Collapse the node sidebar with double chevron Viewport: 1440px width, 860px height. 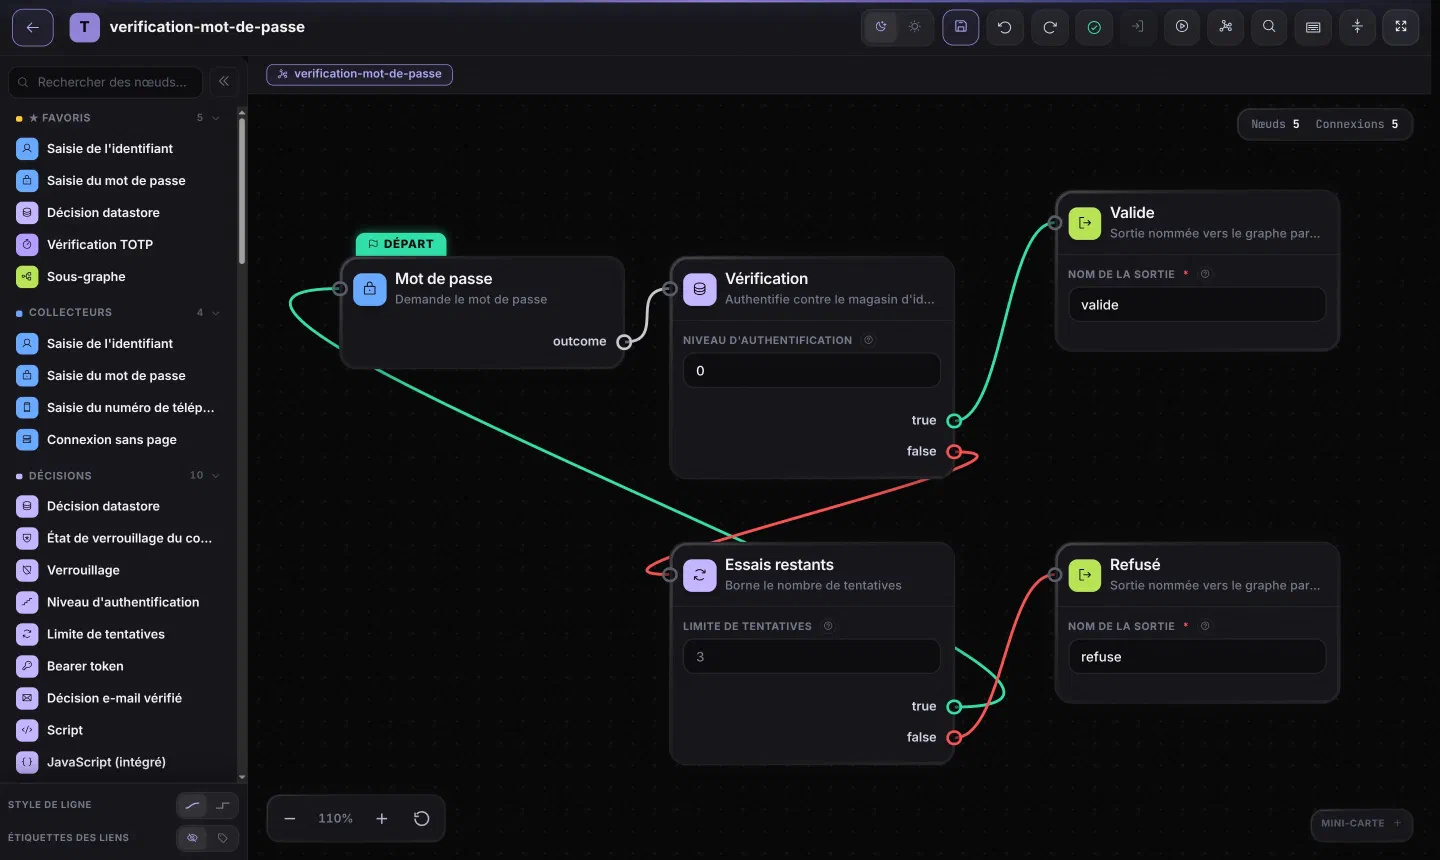(x=224, y=81)
